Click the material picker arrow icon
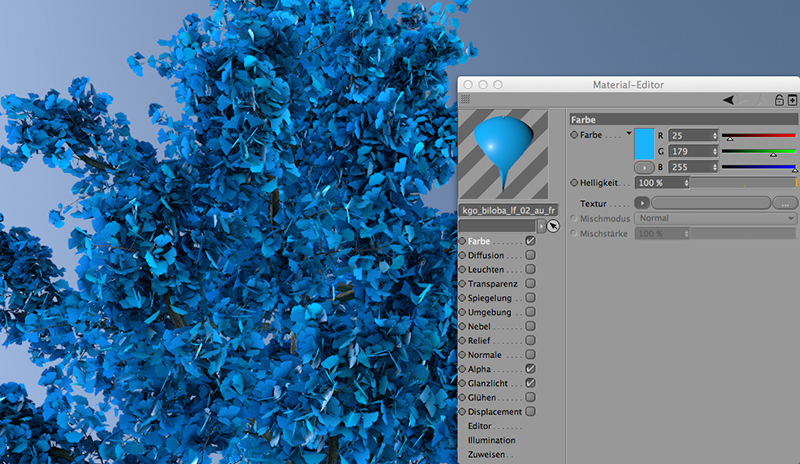The image size is (800, 464). pyautogui.click(x=553, y=227)
